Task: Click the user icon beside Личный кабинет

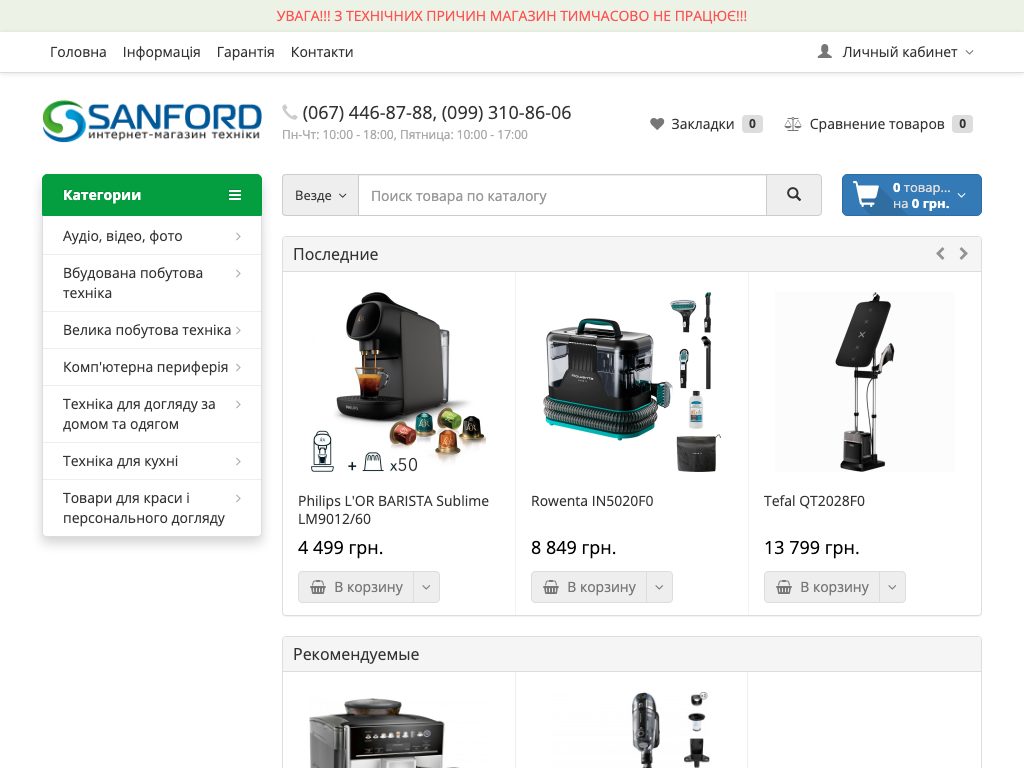Action: click(825, 51)
